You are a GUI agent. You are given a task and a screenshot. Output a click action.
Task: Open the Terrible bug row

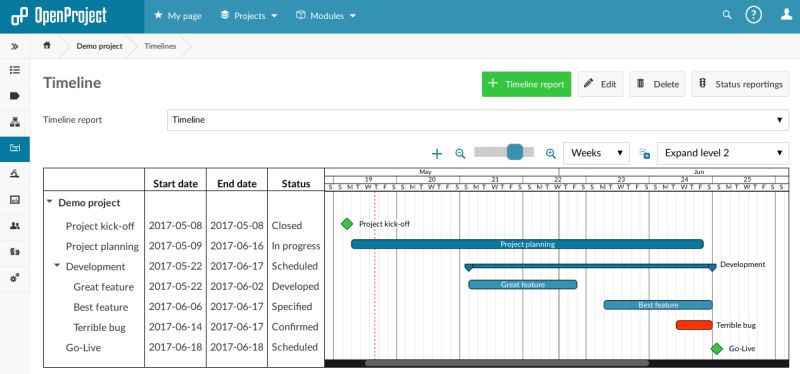[x=99, y=328]
